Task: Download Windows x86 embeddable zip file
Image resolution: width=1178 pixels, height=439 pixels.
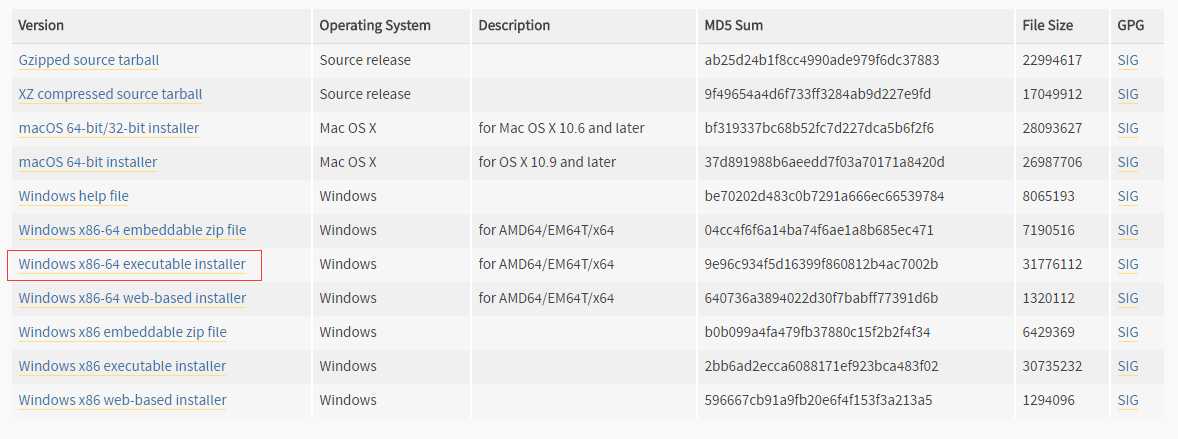Action: [x=122, y=332]
